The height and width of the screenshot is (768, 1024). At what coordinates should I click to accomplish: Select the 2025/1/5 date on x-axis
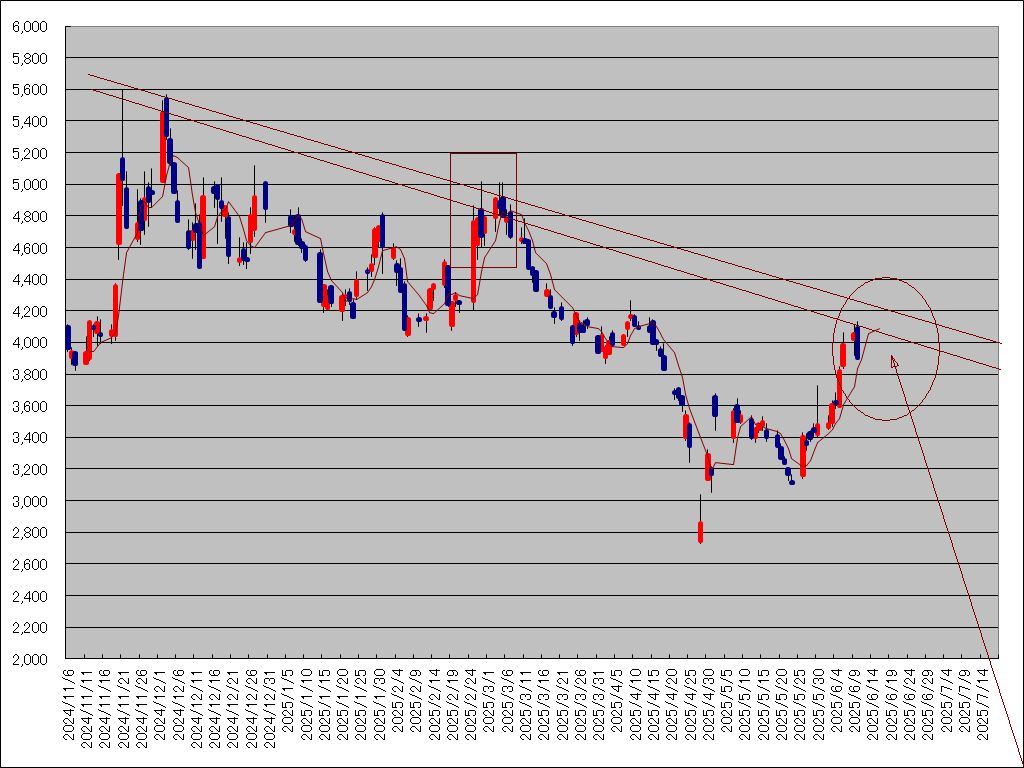[288, 701]
